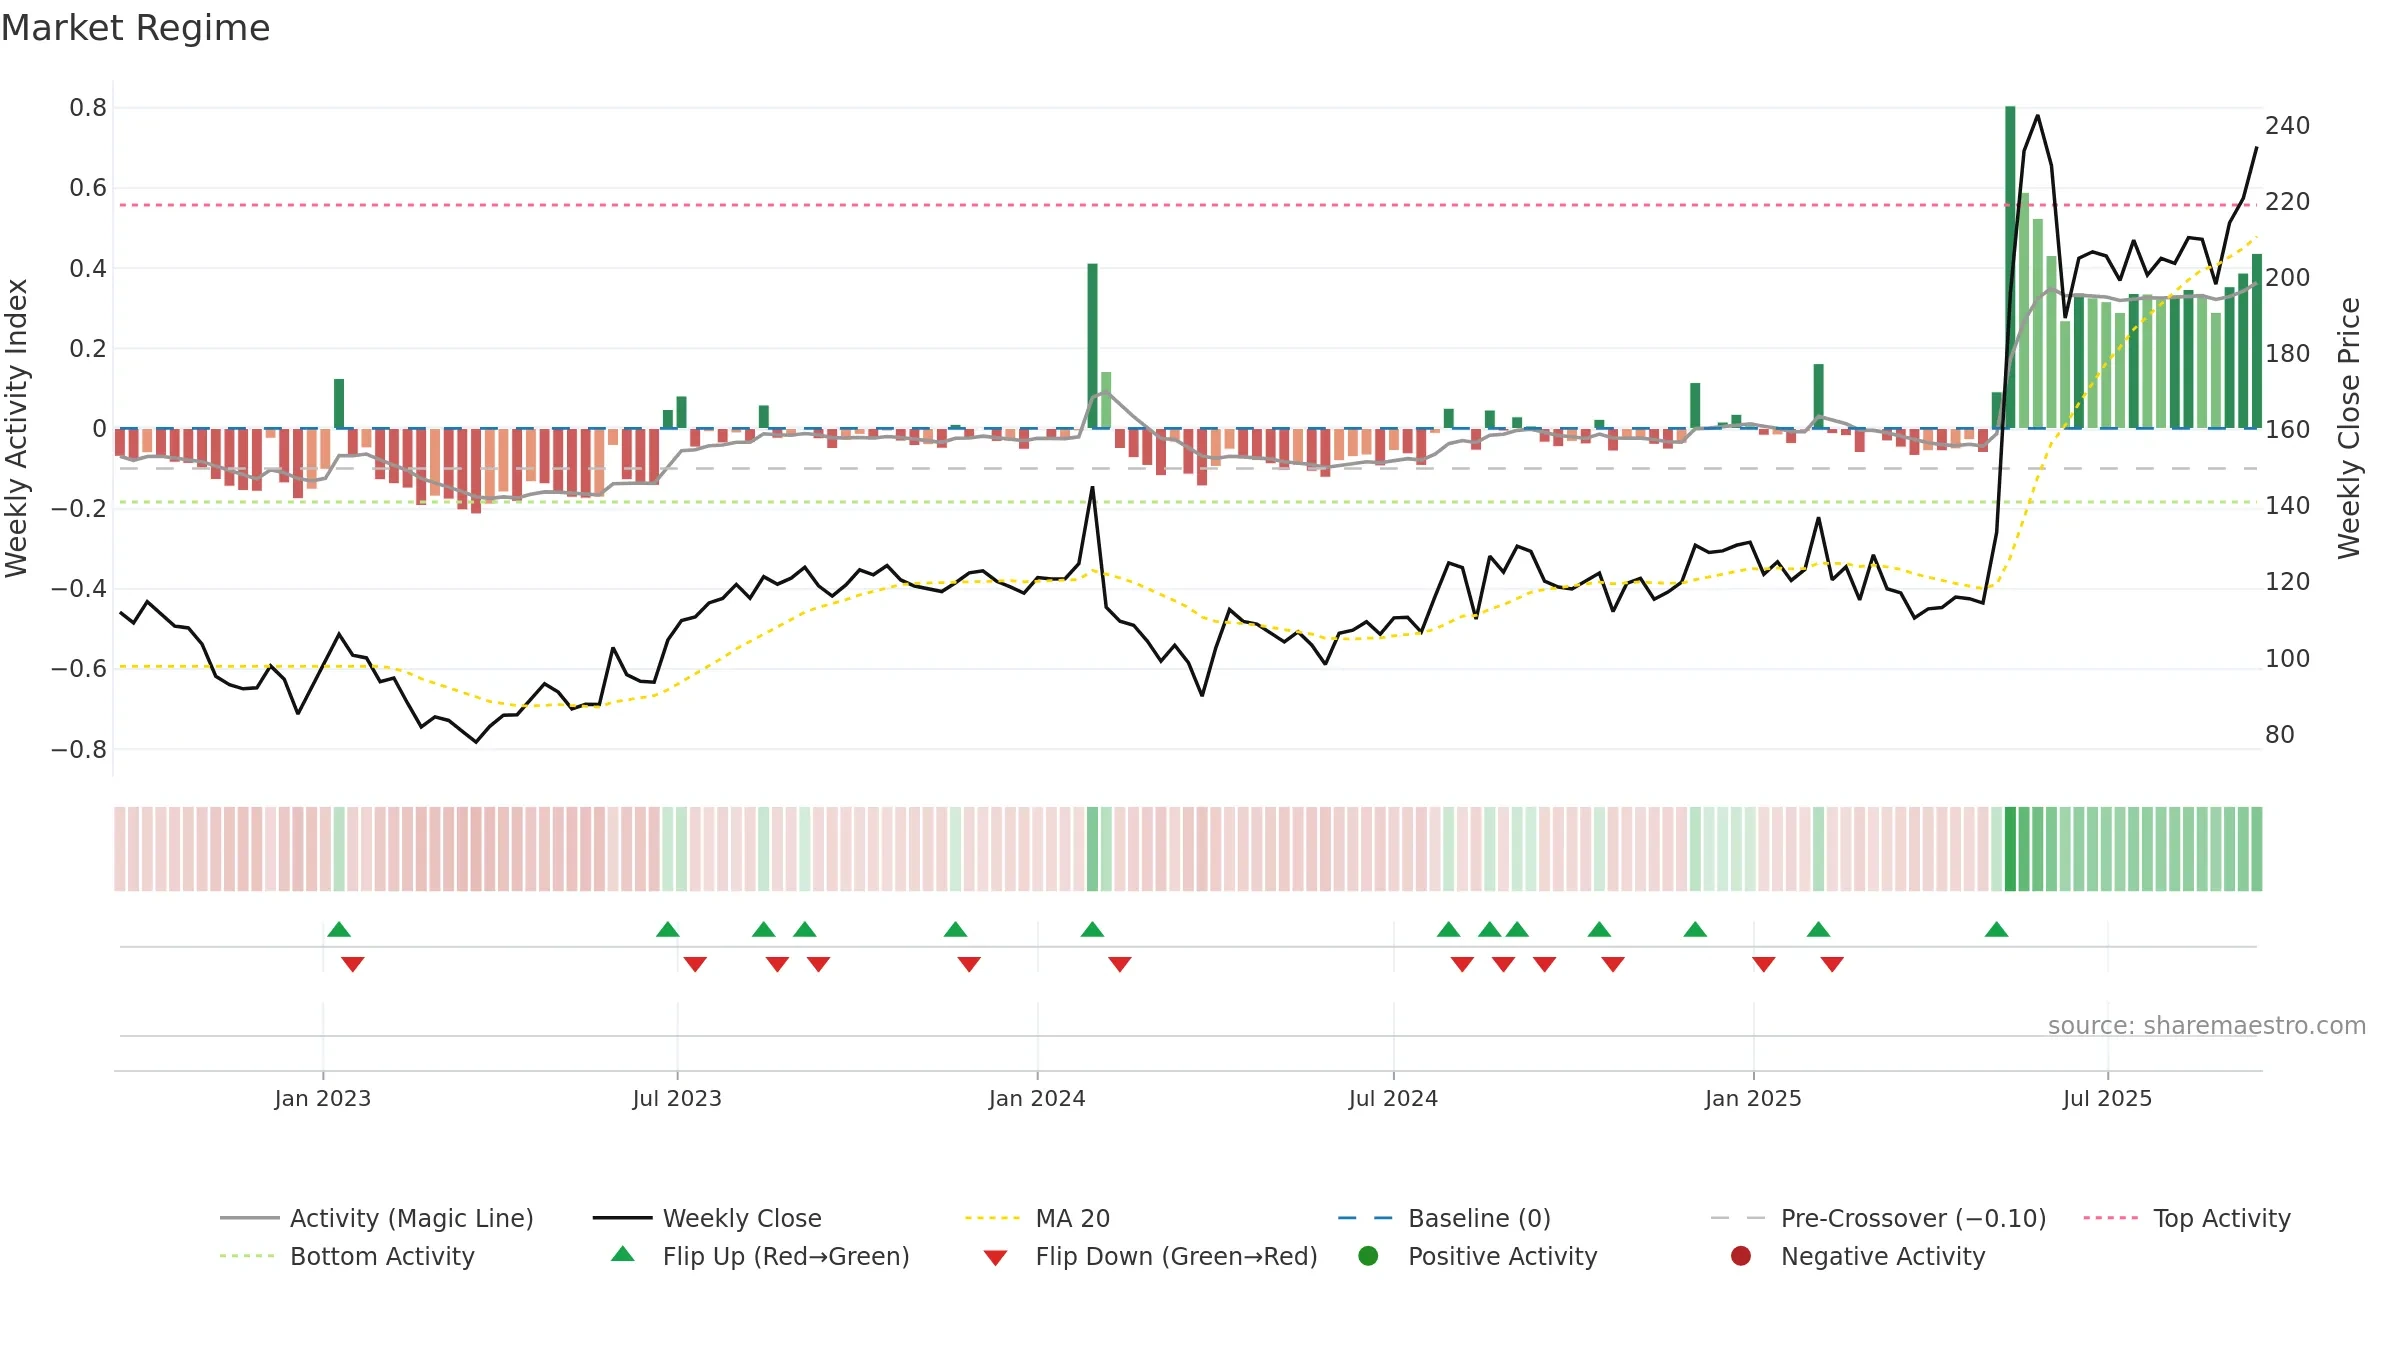2400x1350 pixels.
Task: Click the 0.8 activity axis label
Action: click(88, 107)
